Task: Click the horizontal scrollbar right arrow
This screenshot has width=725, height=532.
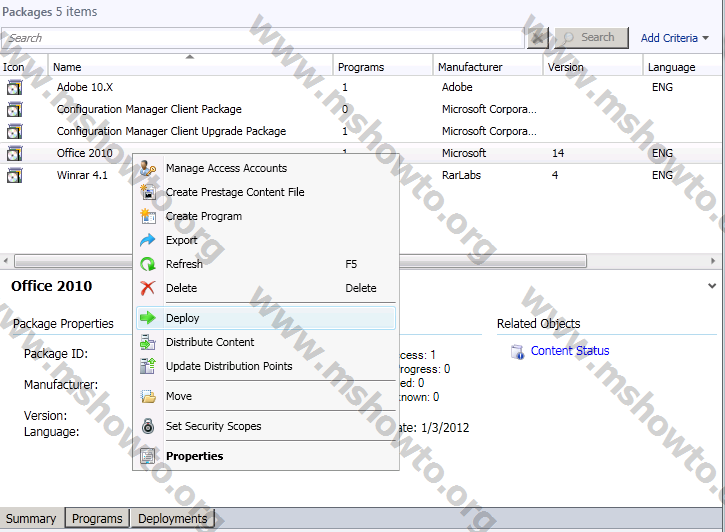Action: pos(713,261)
